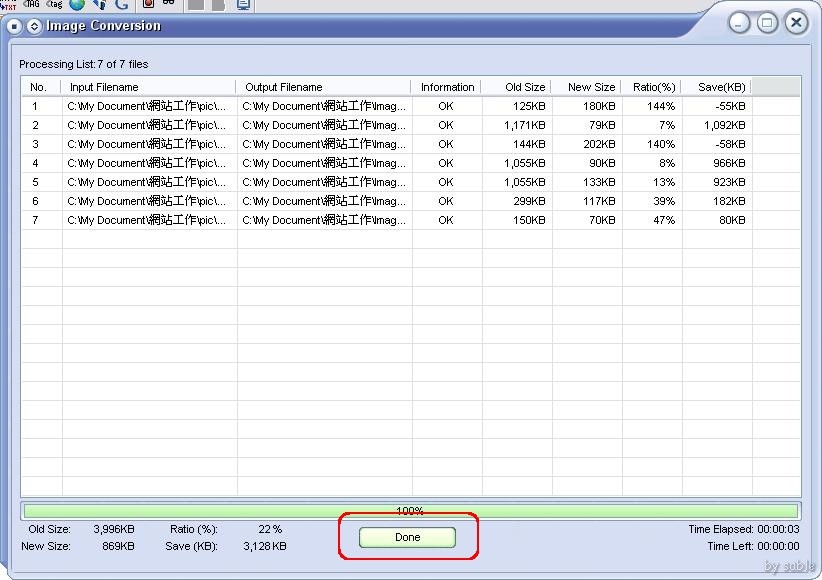The image size is (822, 580).
Task: Click the round stop button in title bar
Action: tap(14, 26)
